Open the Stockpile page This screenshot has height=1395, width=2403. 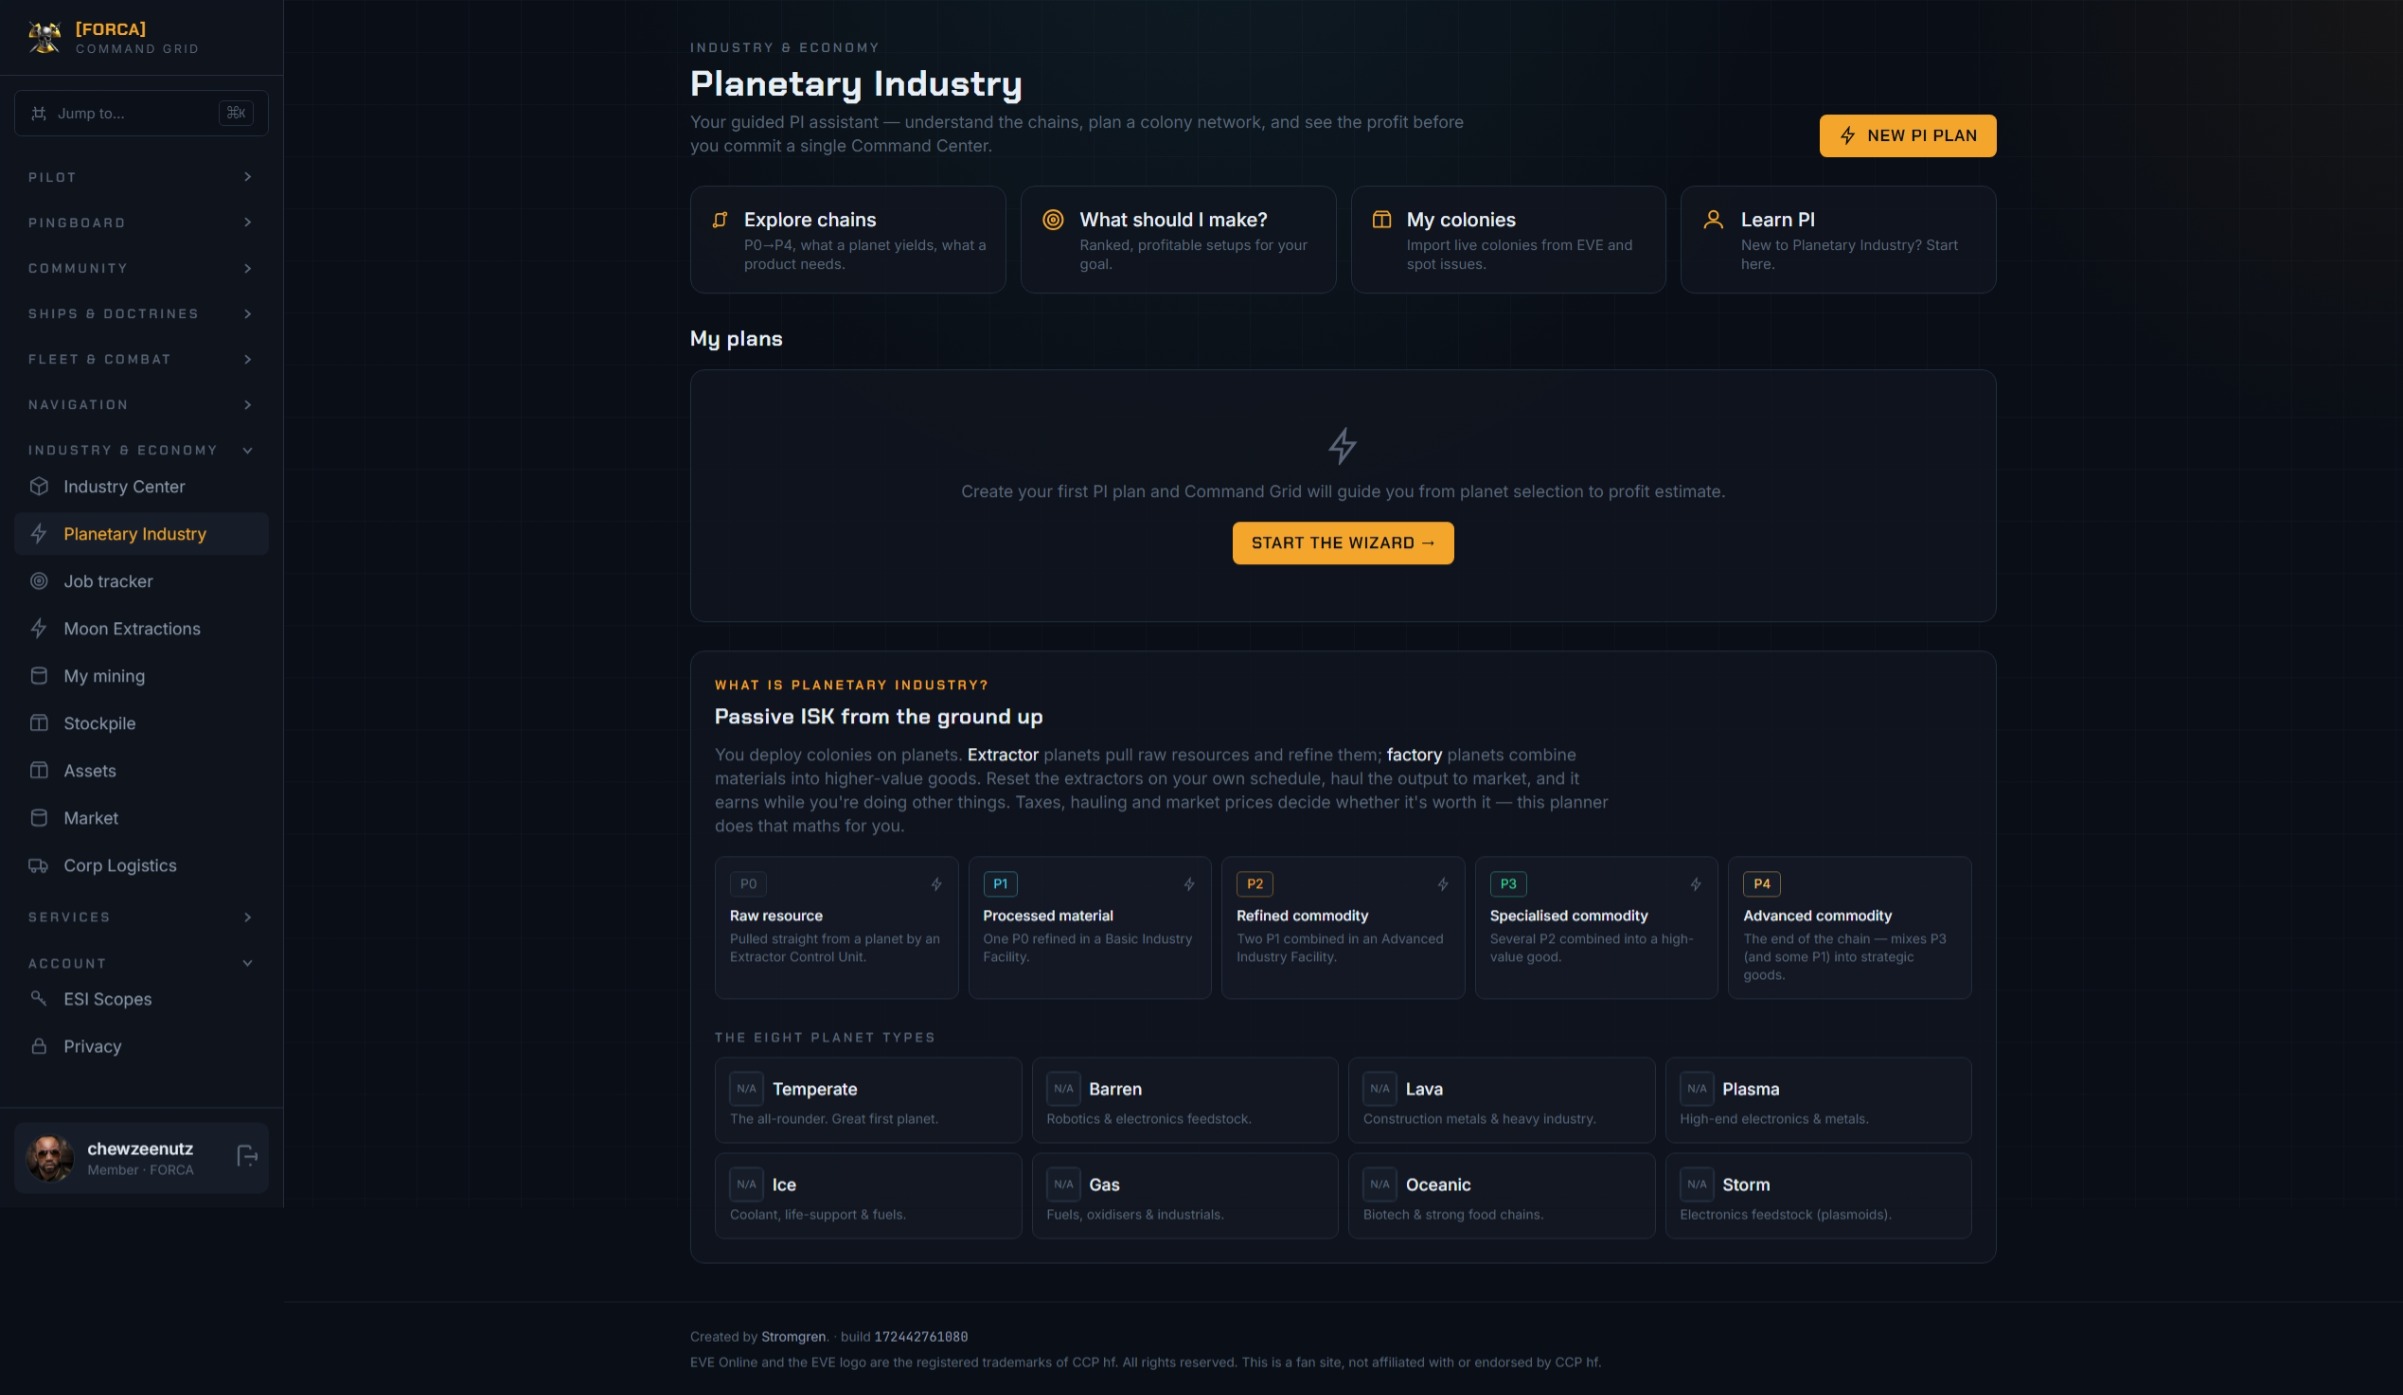(141, 723)
